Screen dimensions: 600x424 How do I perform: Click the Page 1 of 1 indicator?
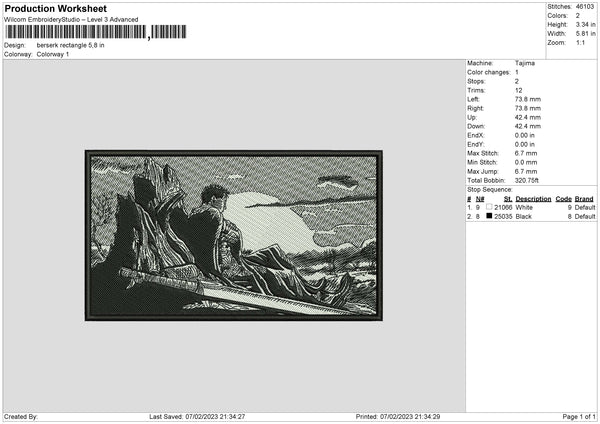(579, 417)
